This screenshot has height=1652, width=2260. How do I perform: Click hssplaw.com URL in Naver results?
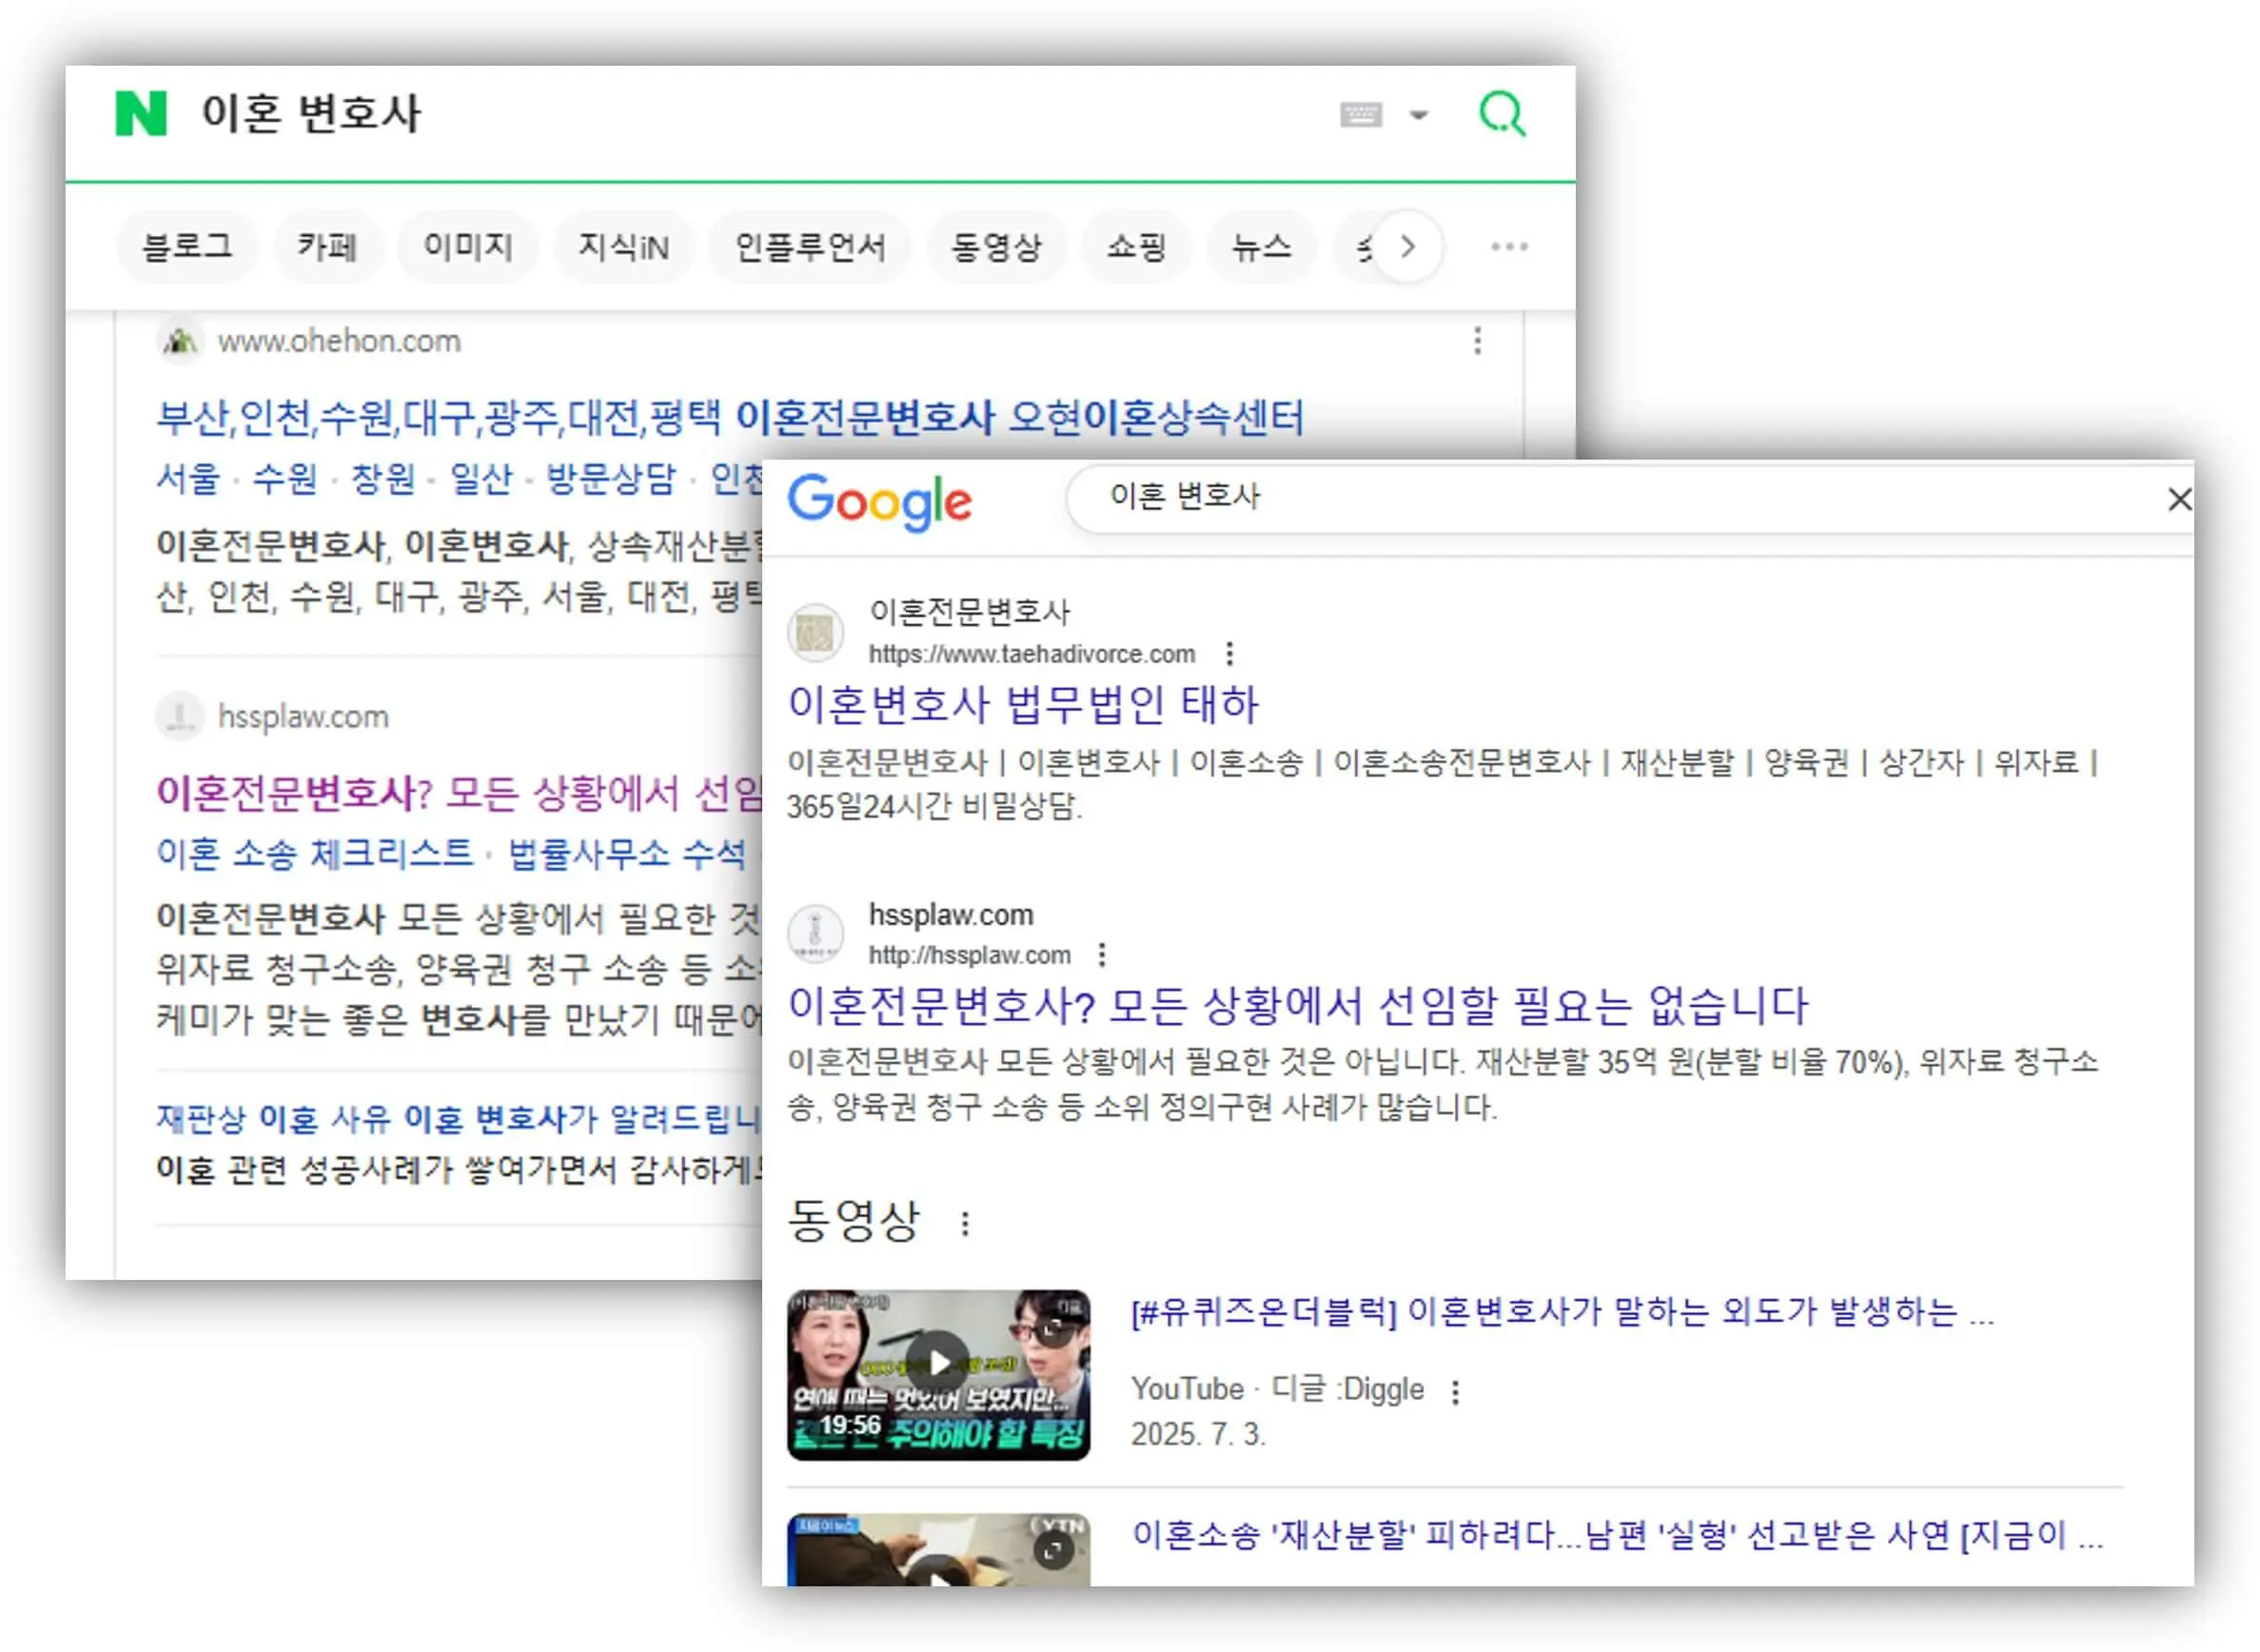click(x=303, y=716)
